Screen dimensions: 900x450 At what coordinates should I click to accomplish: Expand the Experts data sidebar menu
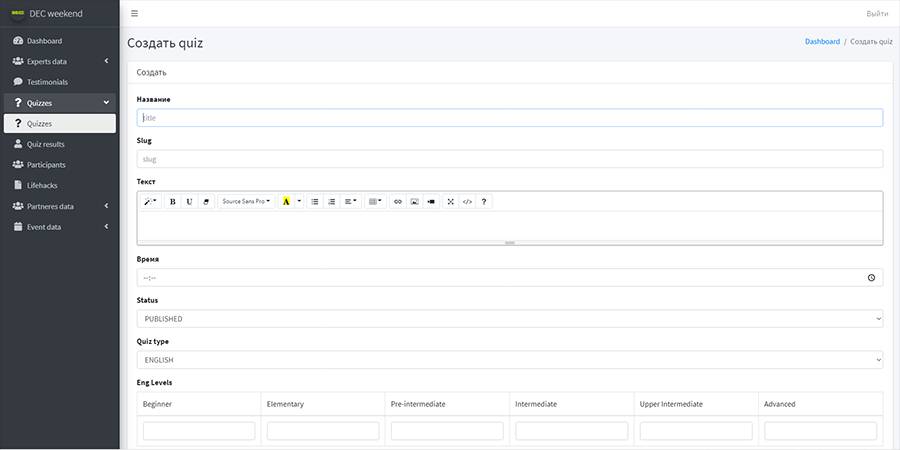(x=60, y=62)
